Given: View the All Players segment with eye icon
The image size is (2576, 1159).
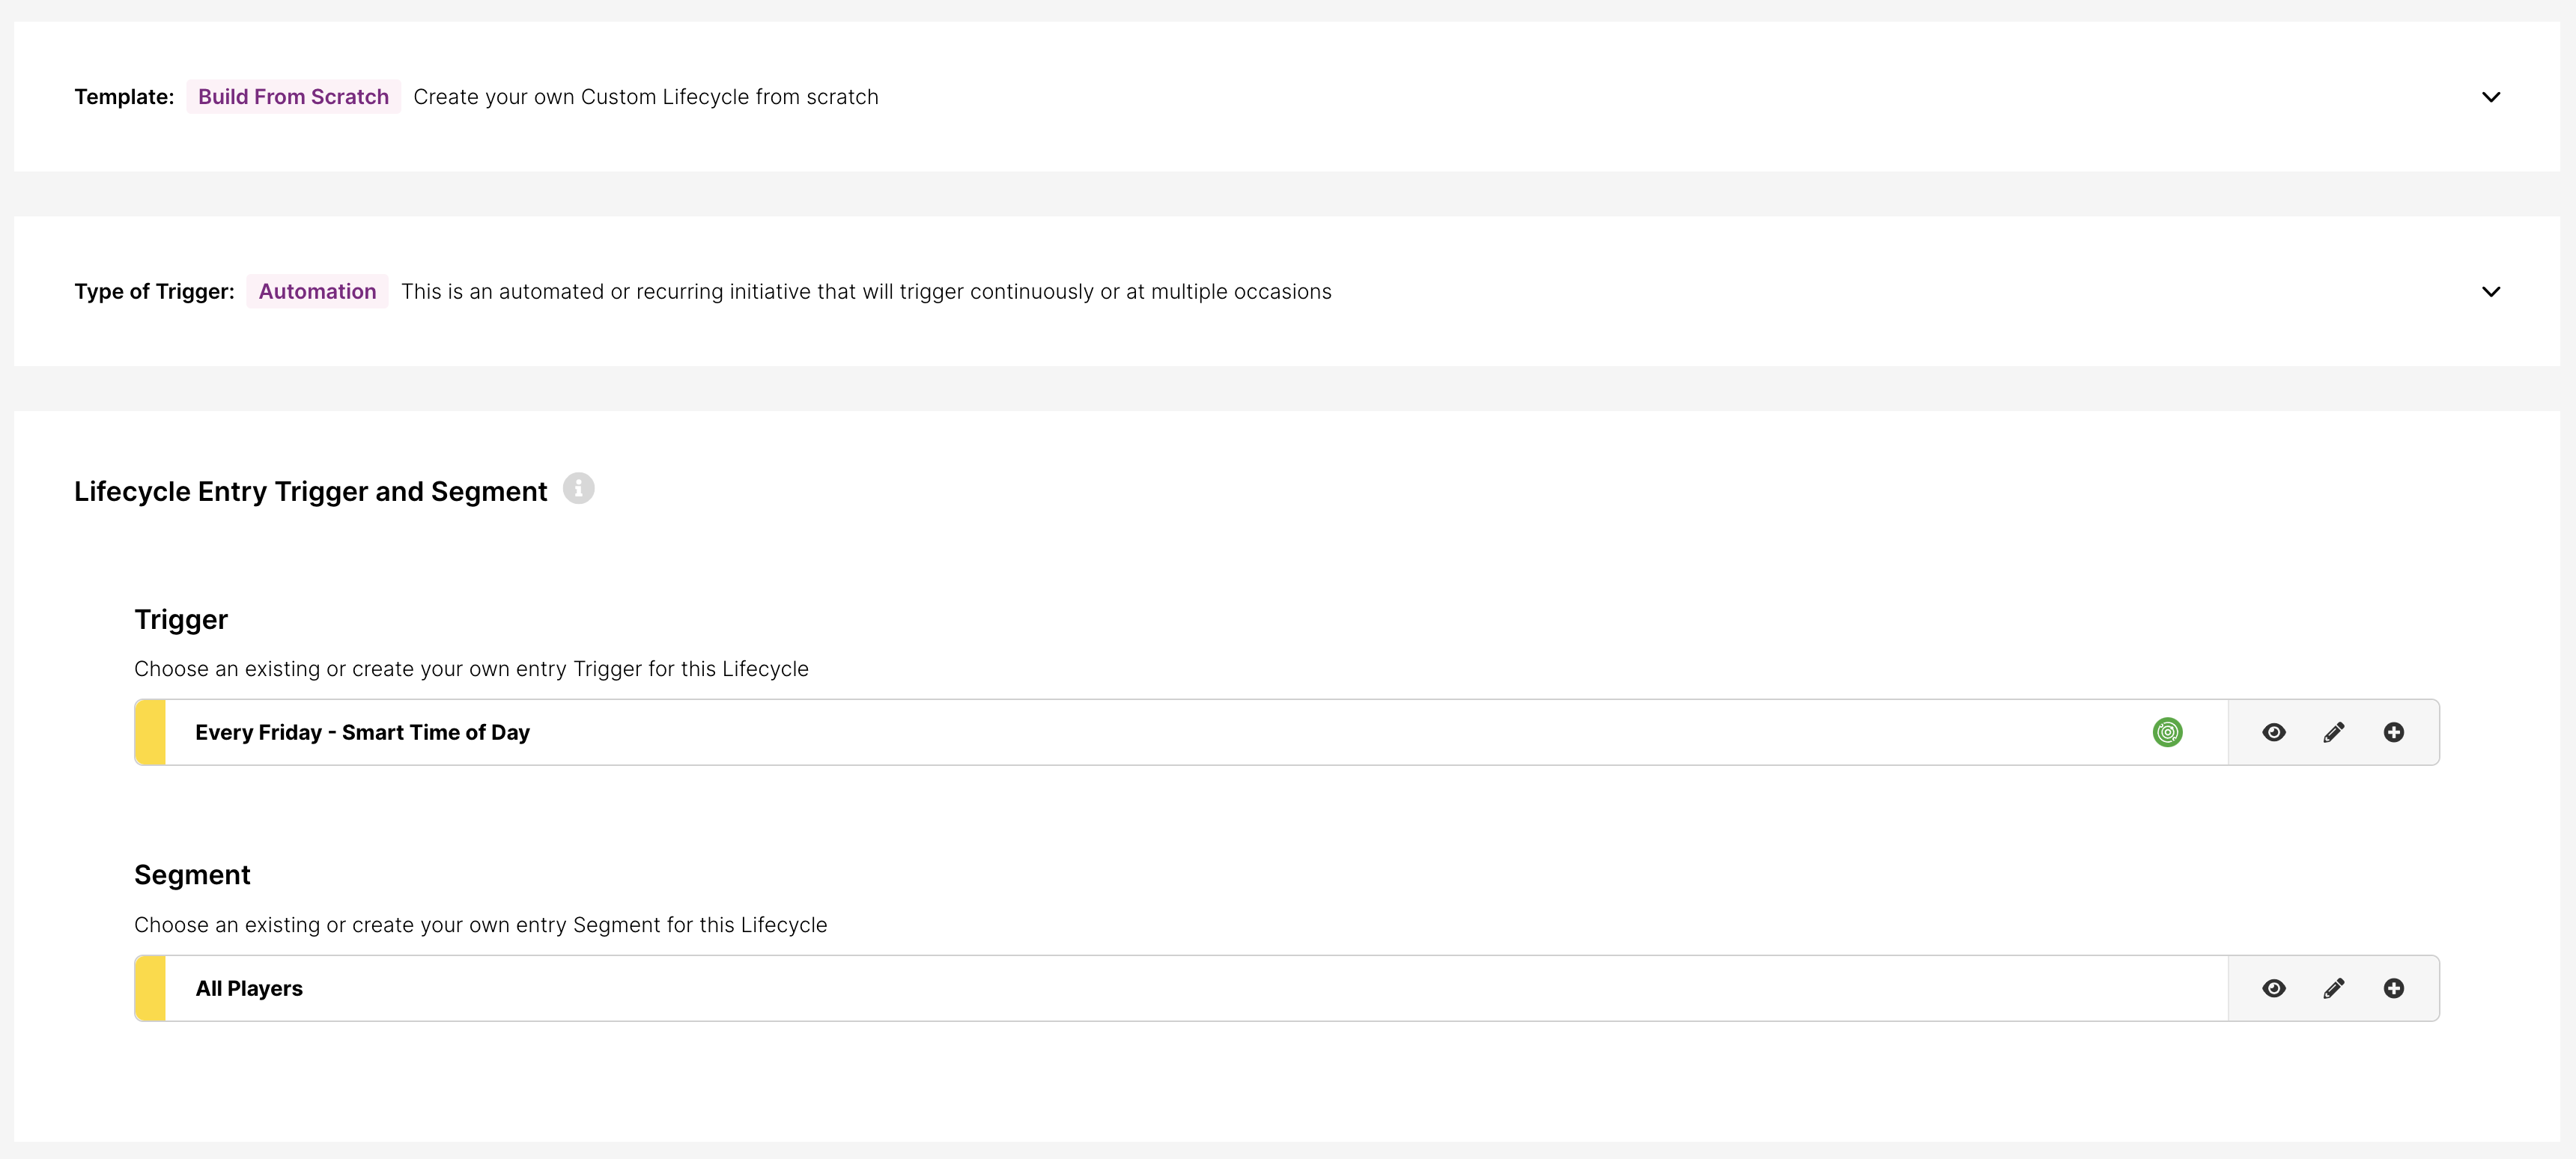Looking at the screenshot, I should tap(2273, 988).
